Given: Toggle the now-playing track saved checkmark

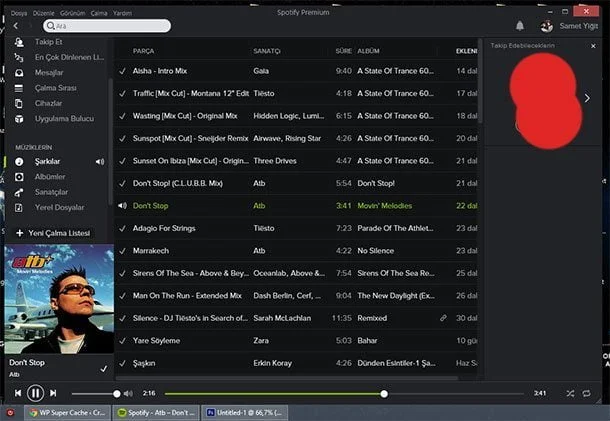Looking at the screenshot, I should [x=103, y=368].
